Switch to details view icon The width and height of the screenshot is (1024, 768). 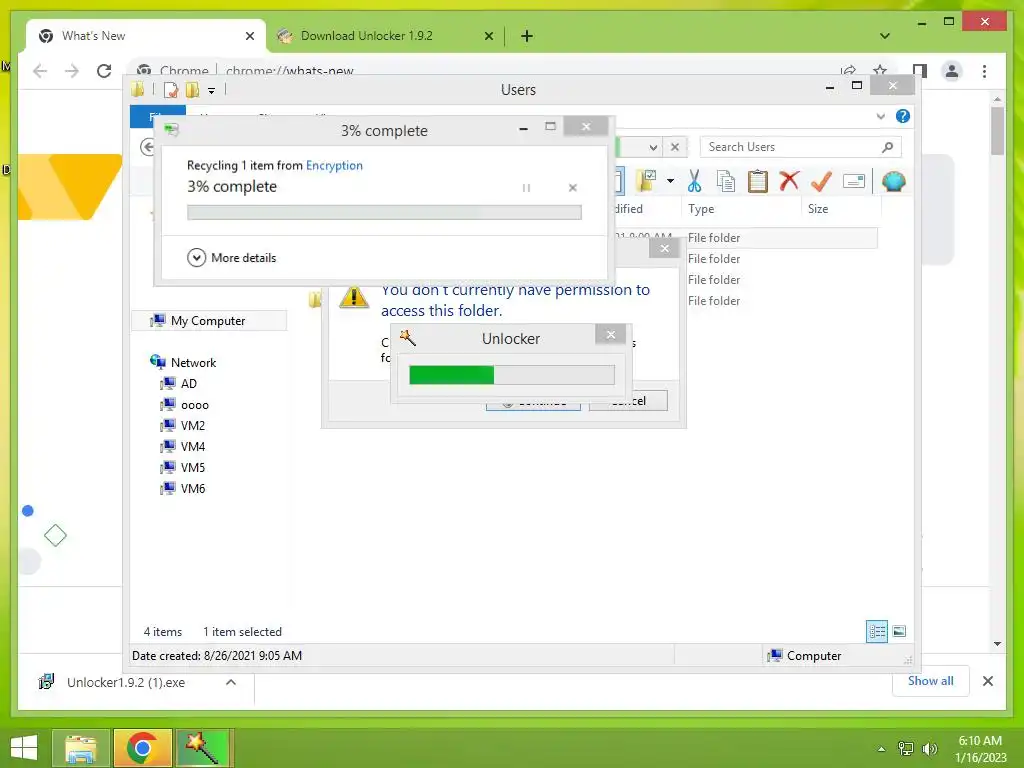point(877,632)
